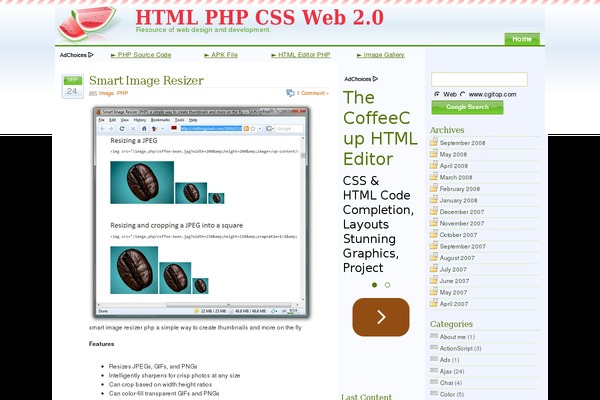Open the AdChoices icon above the post
Screen dimensions: 600x400
pos(91,55)
